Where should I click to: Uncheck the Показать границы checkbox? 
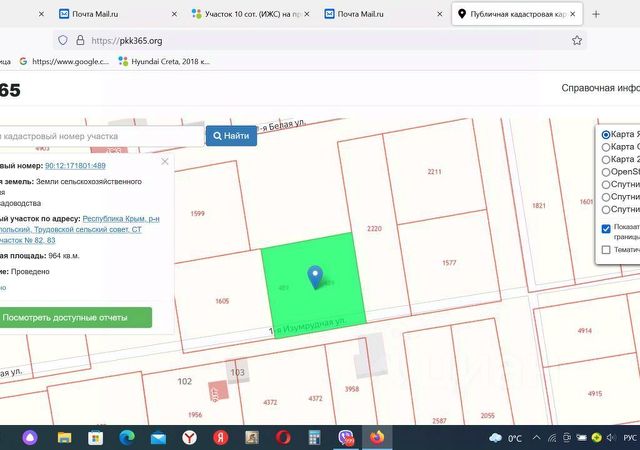pos(606,229)
